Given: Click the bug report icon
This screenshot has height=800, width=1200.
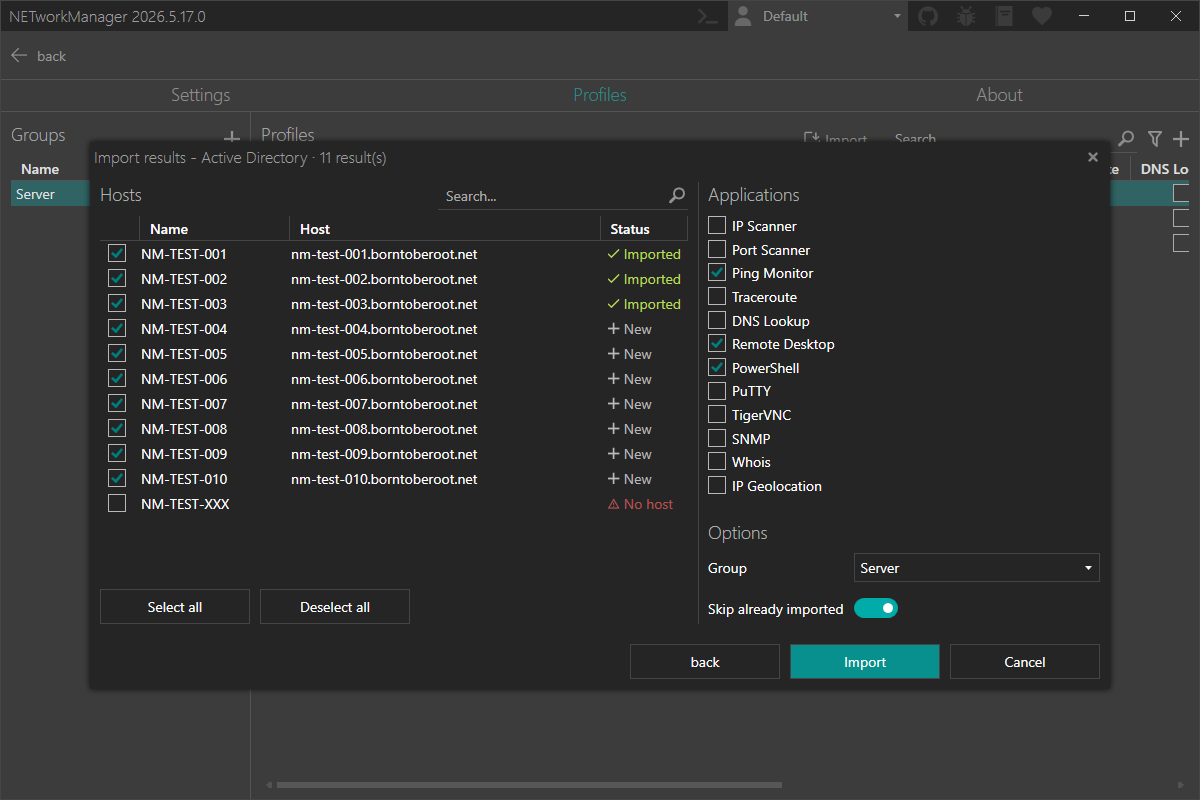Looking at the screenshot, I should pyautogui.click(x=966, y=16).
